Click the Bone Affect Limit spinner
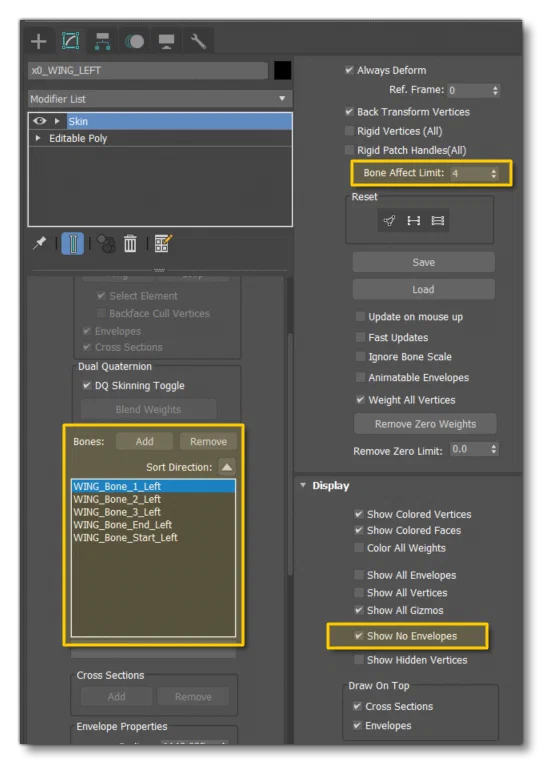The height and width of the screenshot is (764, 542). [x=494, y=173]
